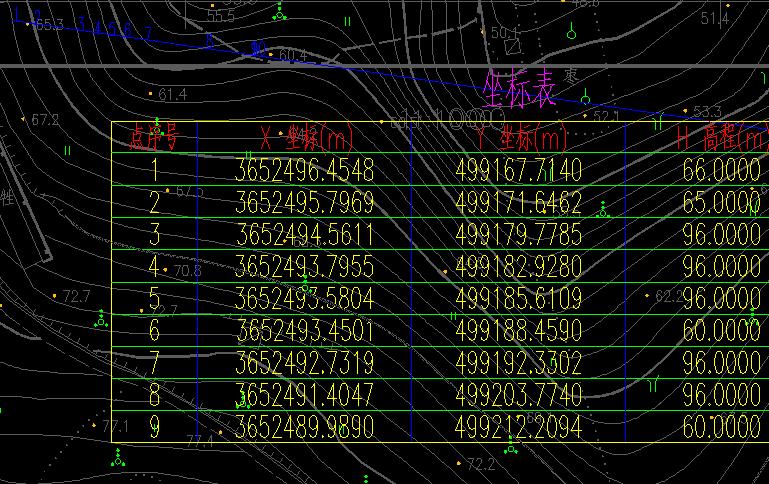Select the 52.1 spot elevation label
Image resolution: width=769 pixels, height=484 pixels.
pyautogui.click(x=606, y=117)
